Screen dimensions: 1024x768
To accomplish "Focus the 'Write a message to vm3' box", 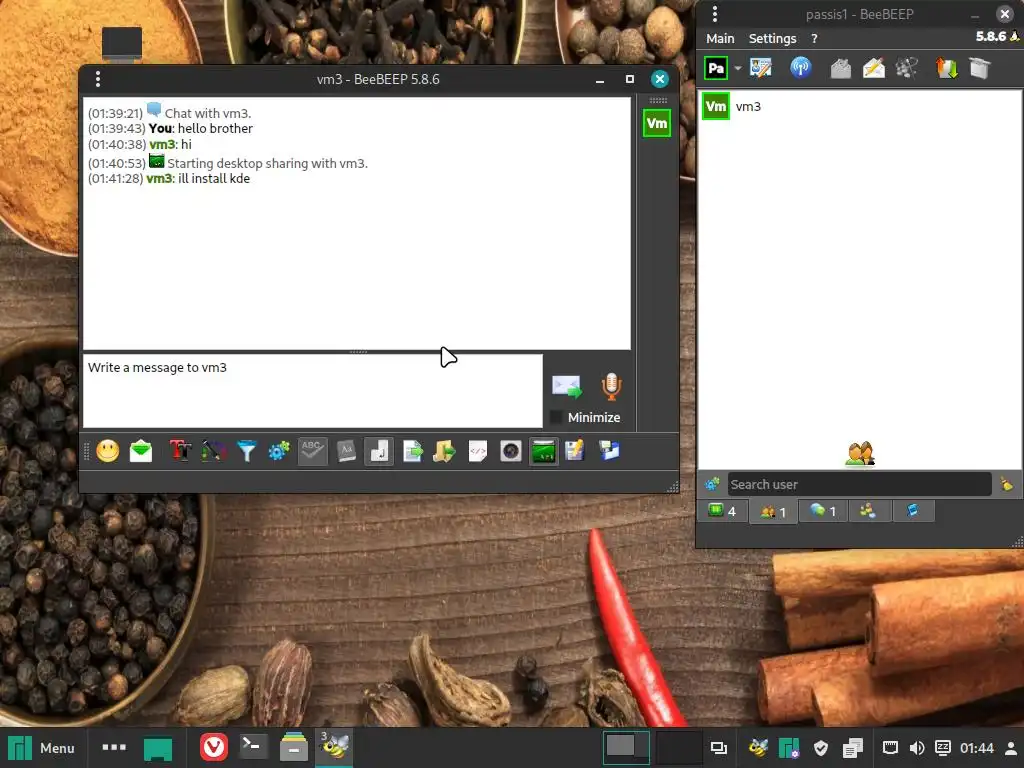I will click(x=313, y=391).
